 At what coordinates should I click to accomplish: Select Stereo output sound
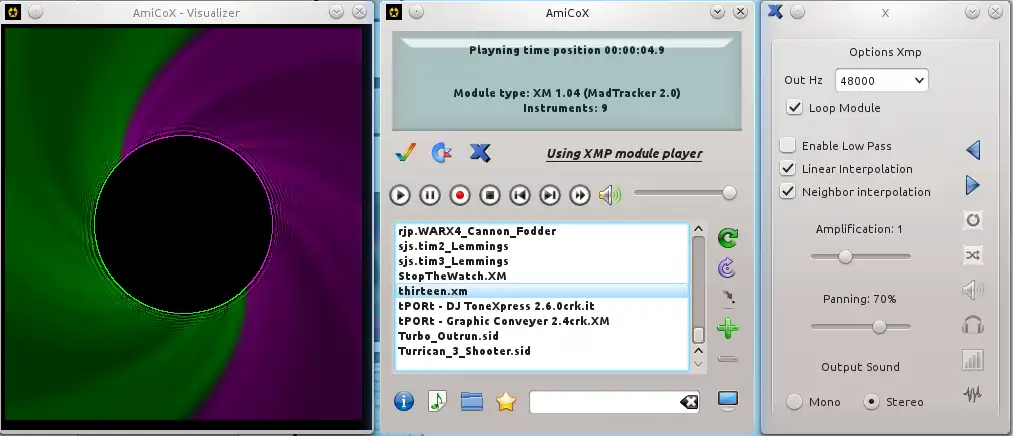[872, 402]
